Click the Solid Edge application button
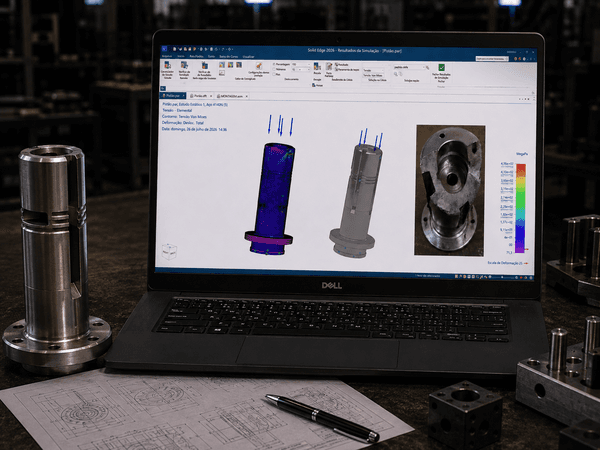600x450 pixels. coord(164,49)
